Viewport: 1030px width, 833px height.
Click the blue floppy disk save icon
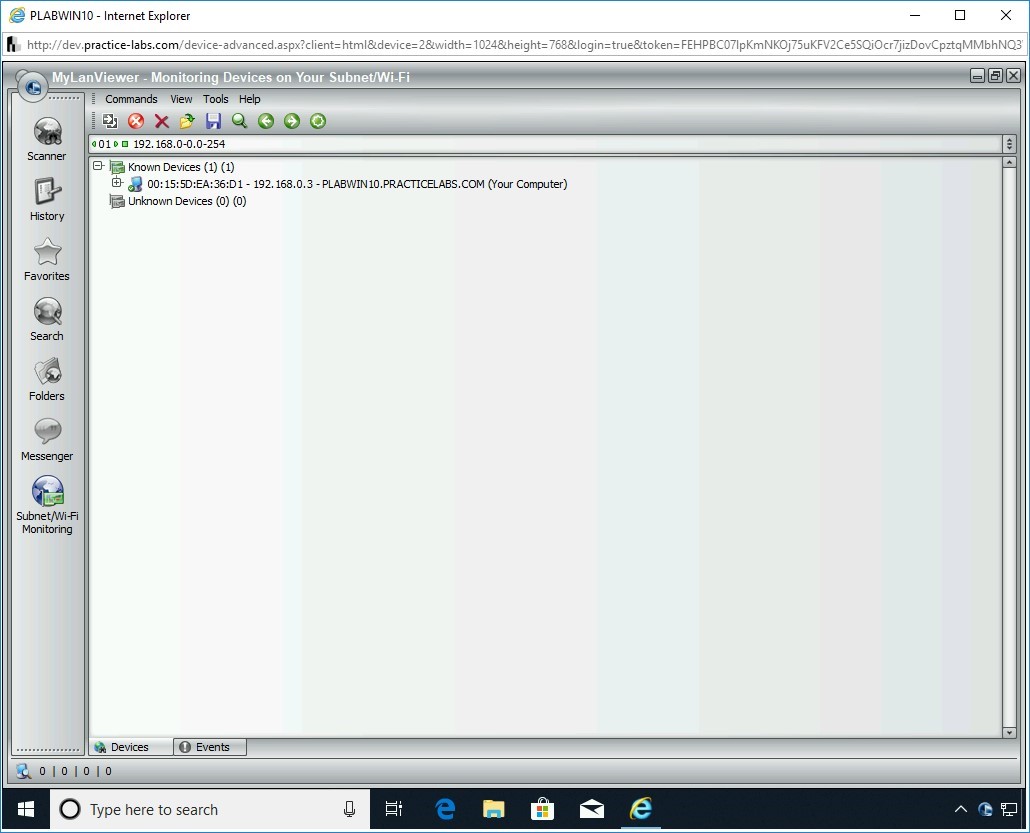213,121
